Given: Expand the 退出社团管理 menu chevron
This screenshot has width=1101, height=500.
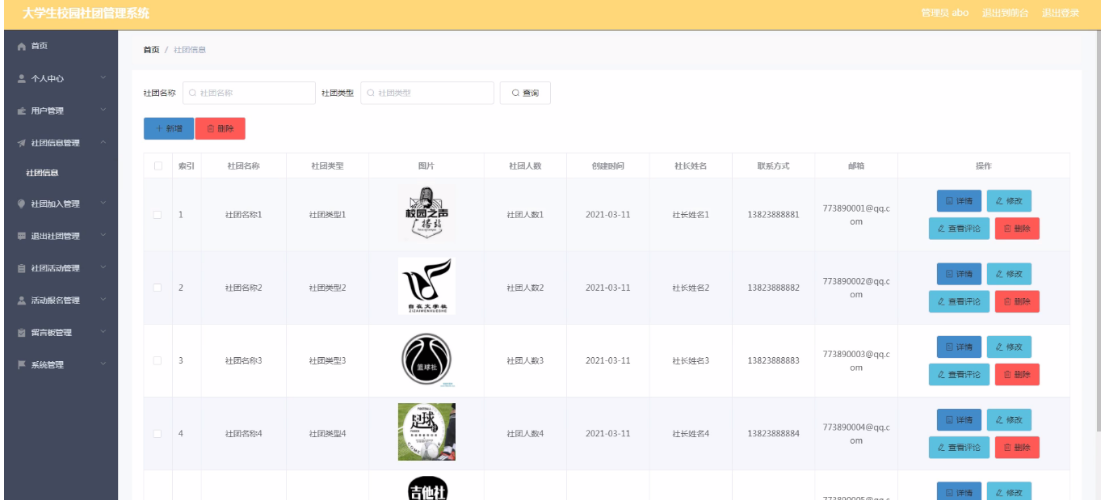Looking at the screenshot, I should tap(103, 236).
